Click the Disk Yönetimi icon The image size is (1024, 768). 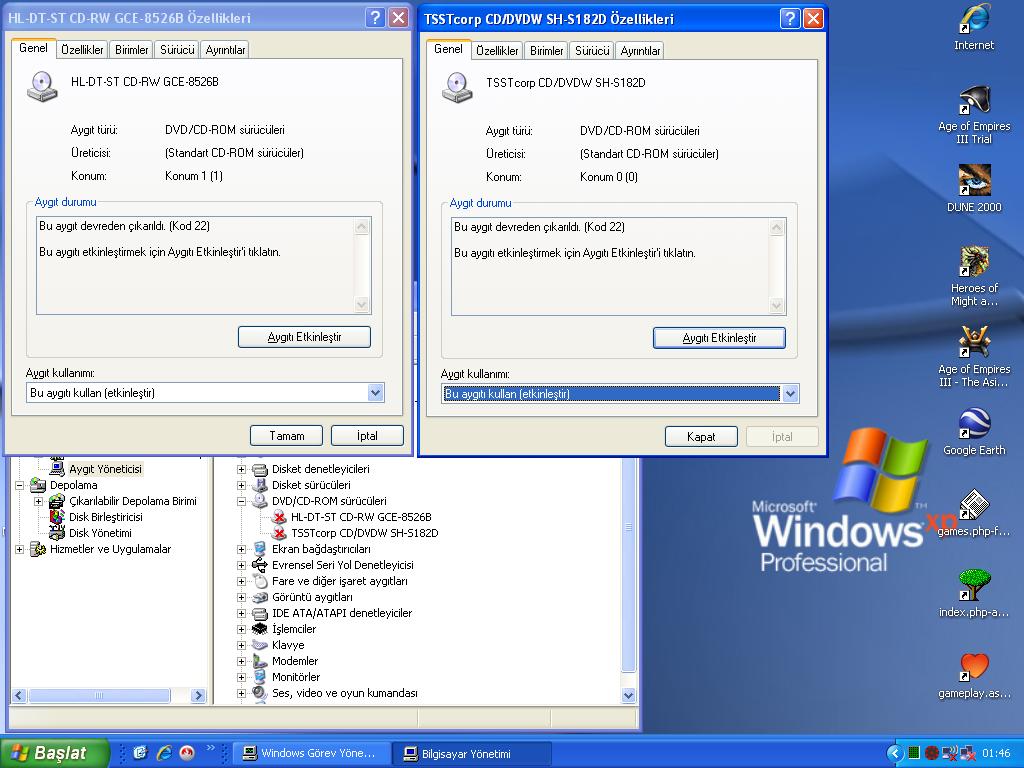tap(57, 533)
